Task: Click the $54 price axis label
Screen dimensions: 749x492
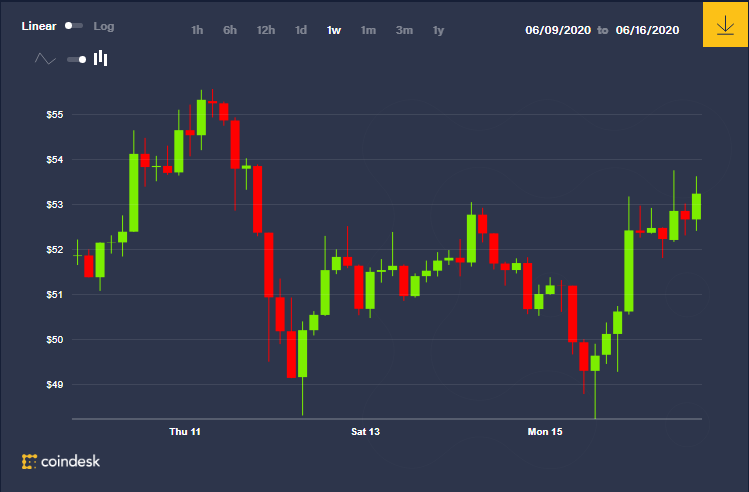Action: (x=54, y=160)
